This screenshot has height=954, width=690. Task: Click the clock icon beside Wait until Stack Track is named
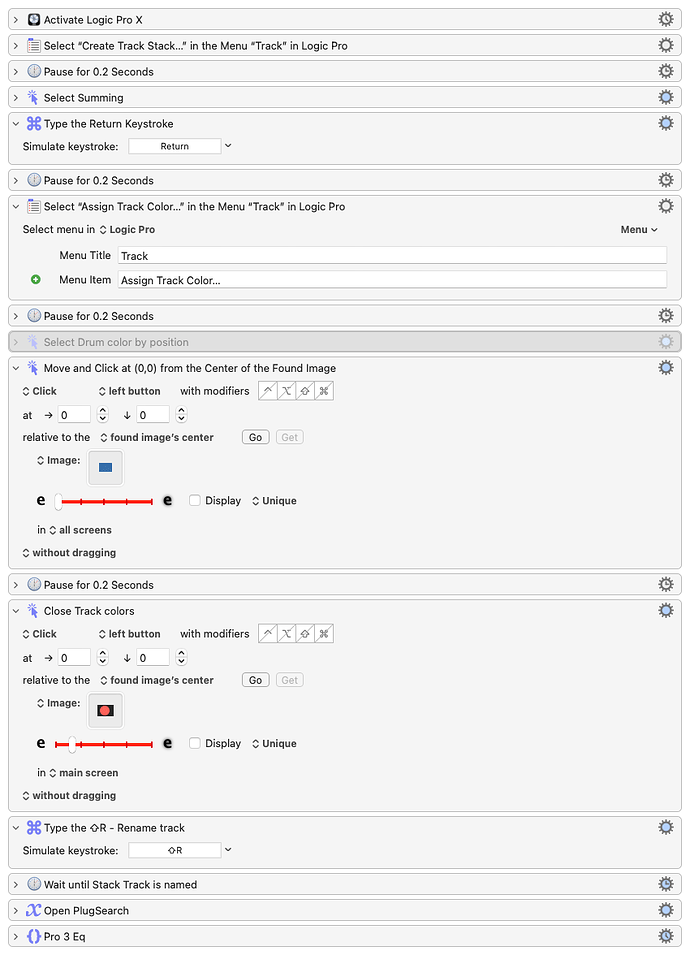tap(34, 884)
